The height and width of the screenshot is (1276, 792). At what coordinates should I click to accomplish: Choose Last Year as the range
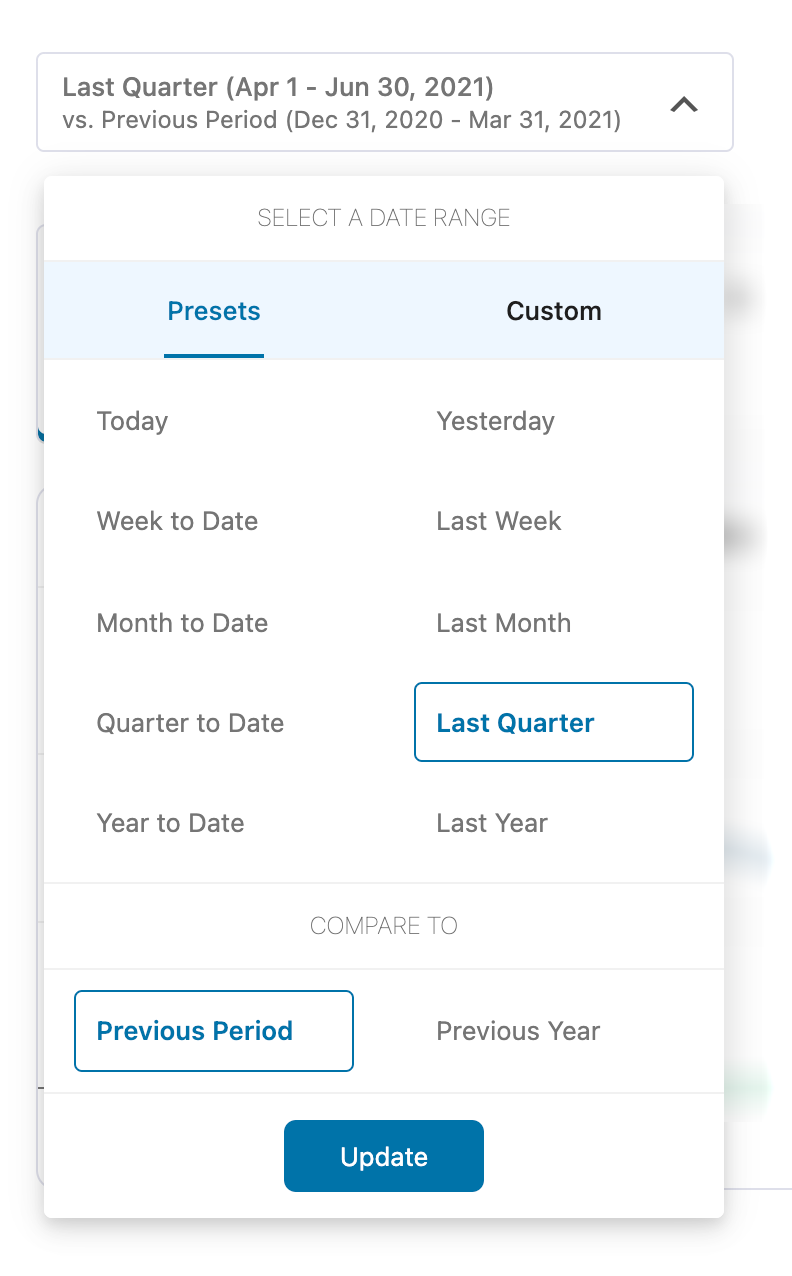(x=491, y=823)
